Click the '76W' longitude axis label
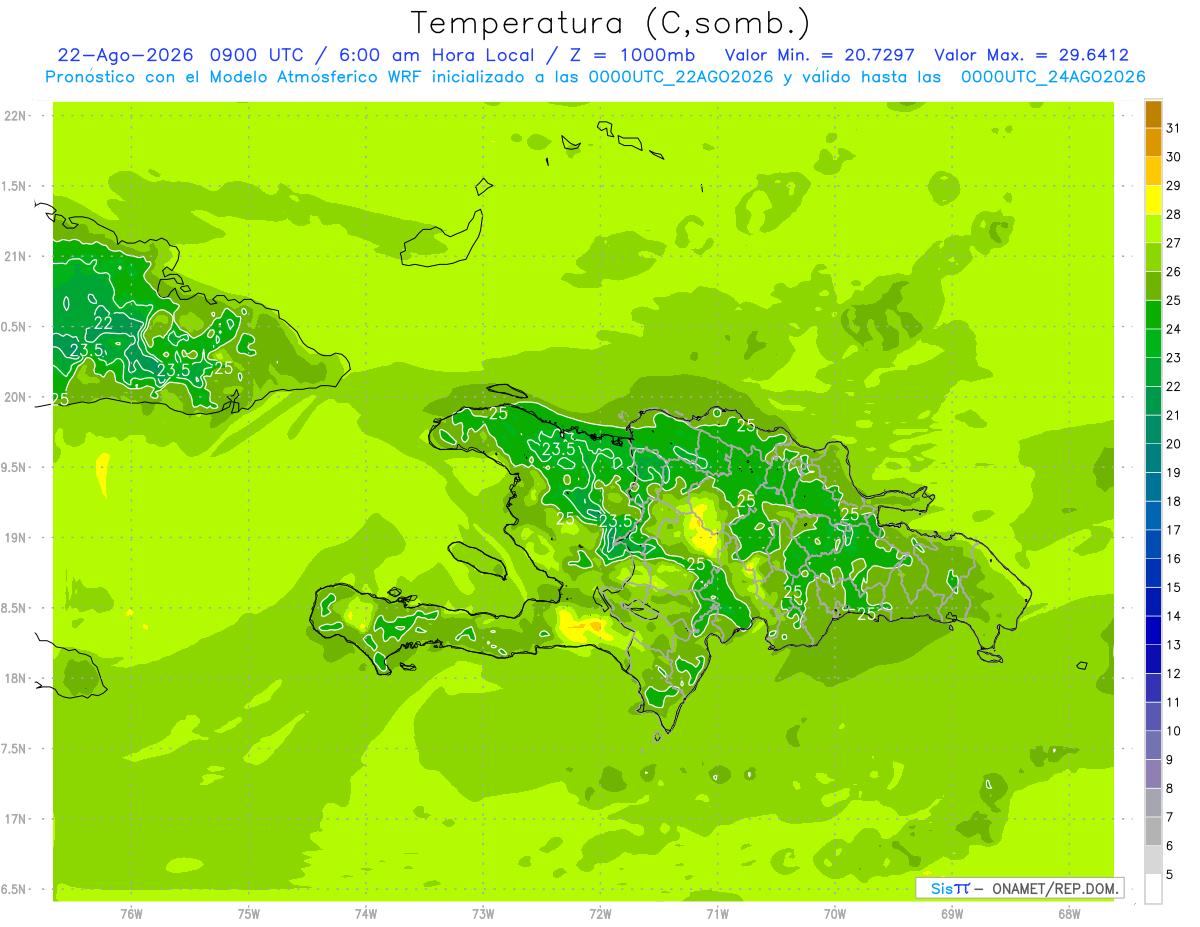This screenshot has height=927, width=1200. pos(131,914)
